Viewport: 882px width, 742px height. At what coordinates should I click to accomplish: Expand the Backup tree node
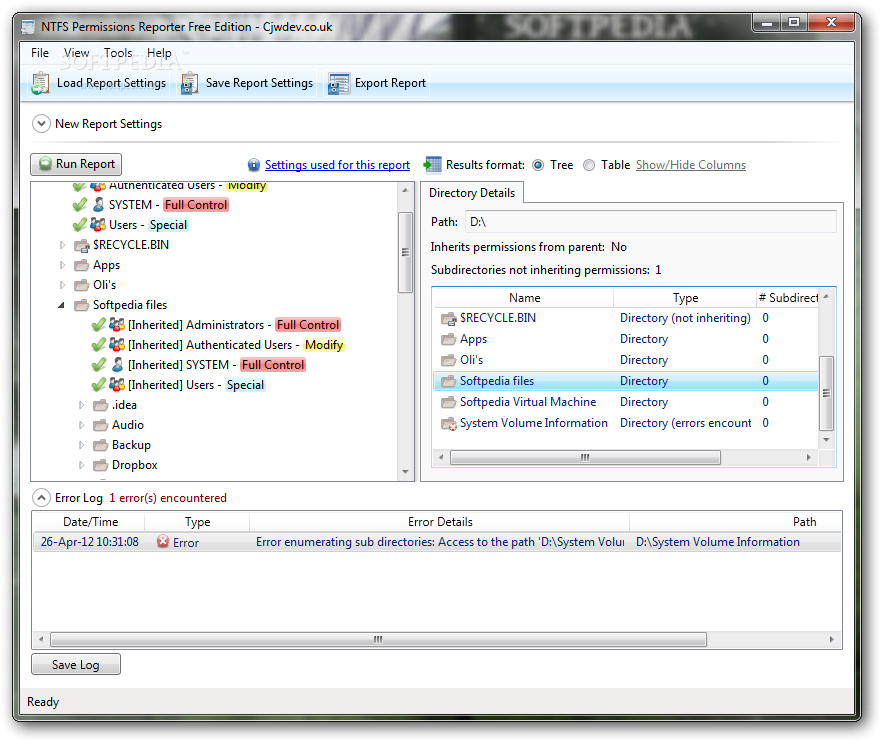coord(82,445)
